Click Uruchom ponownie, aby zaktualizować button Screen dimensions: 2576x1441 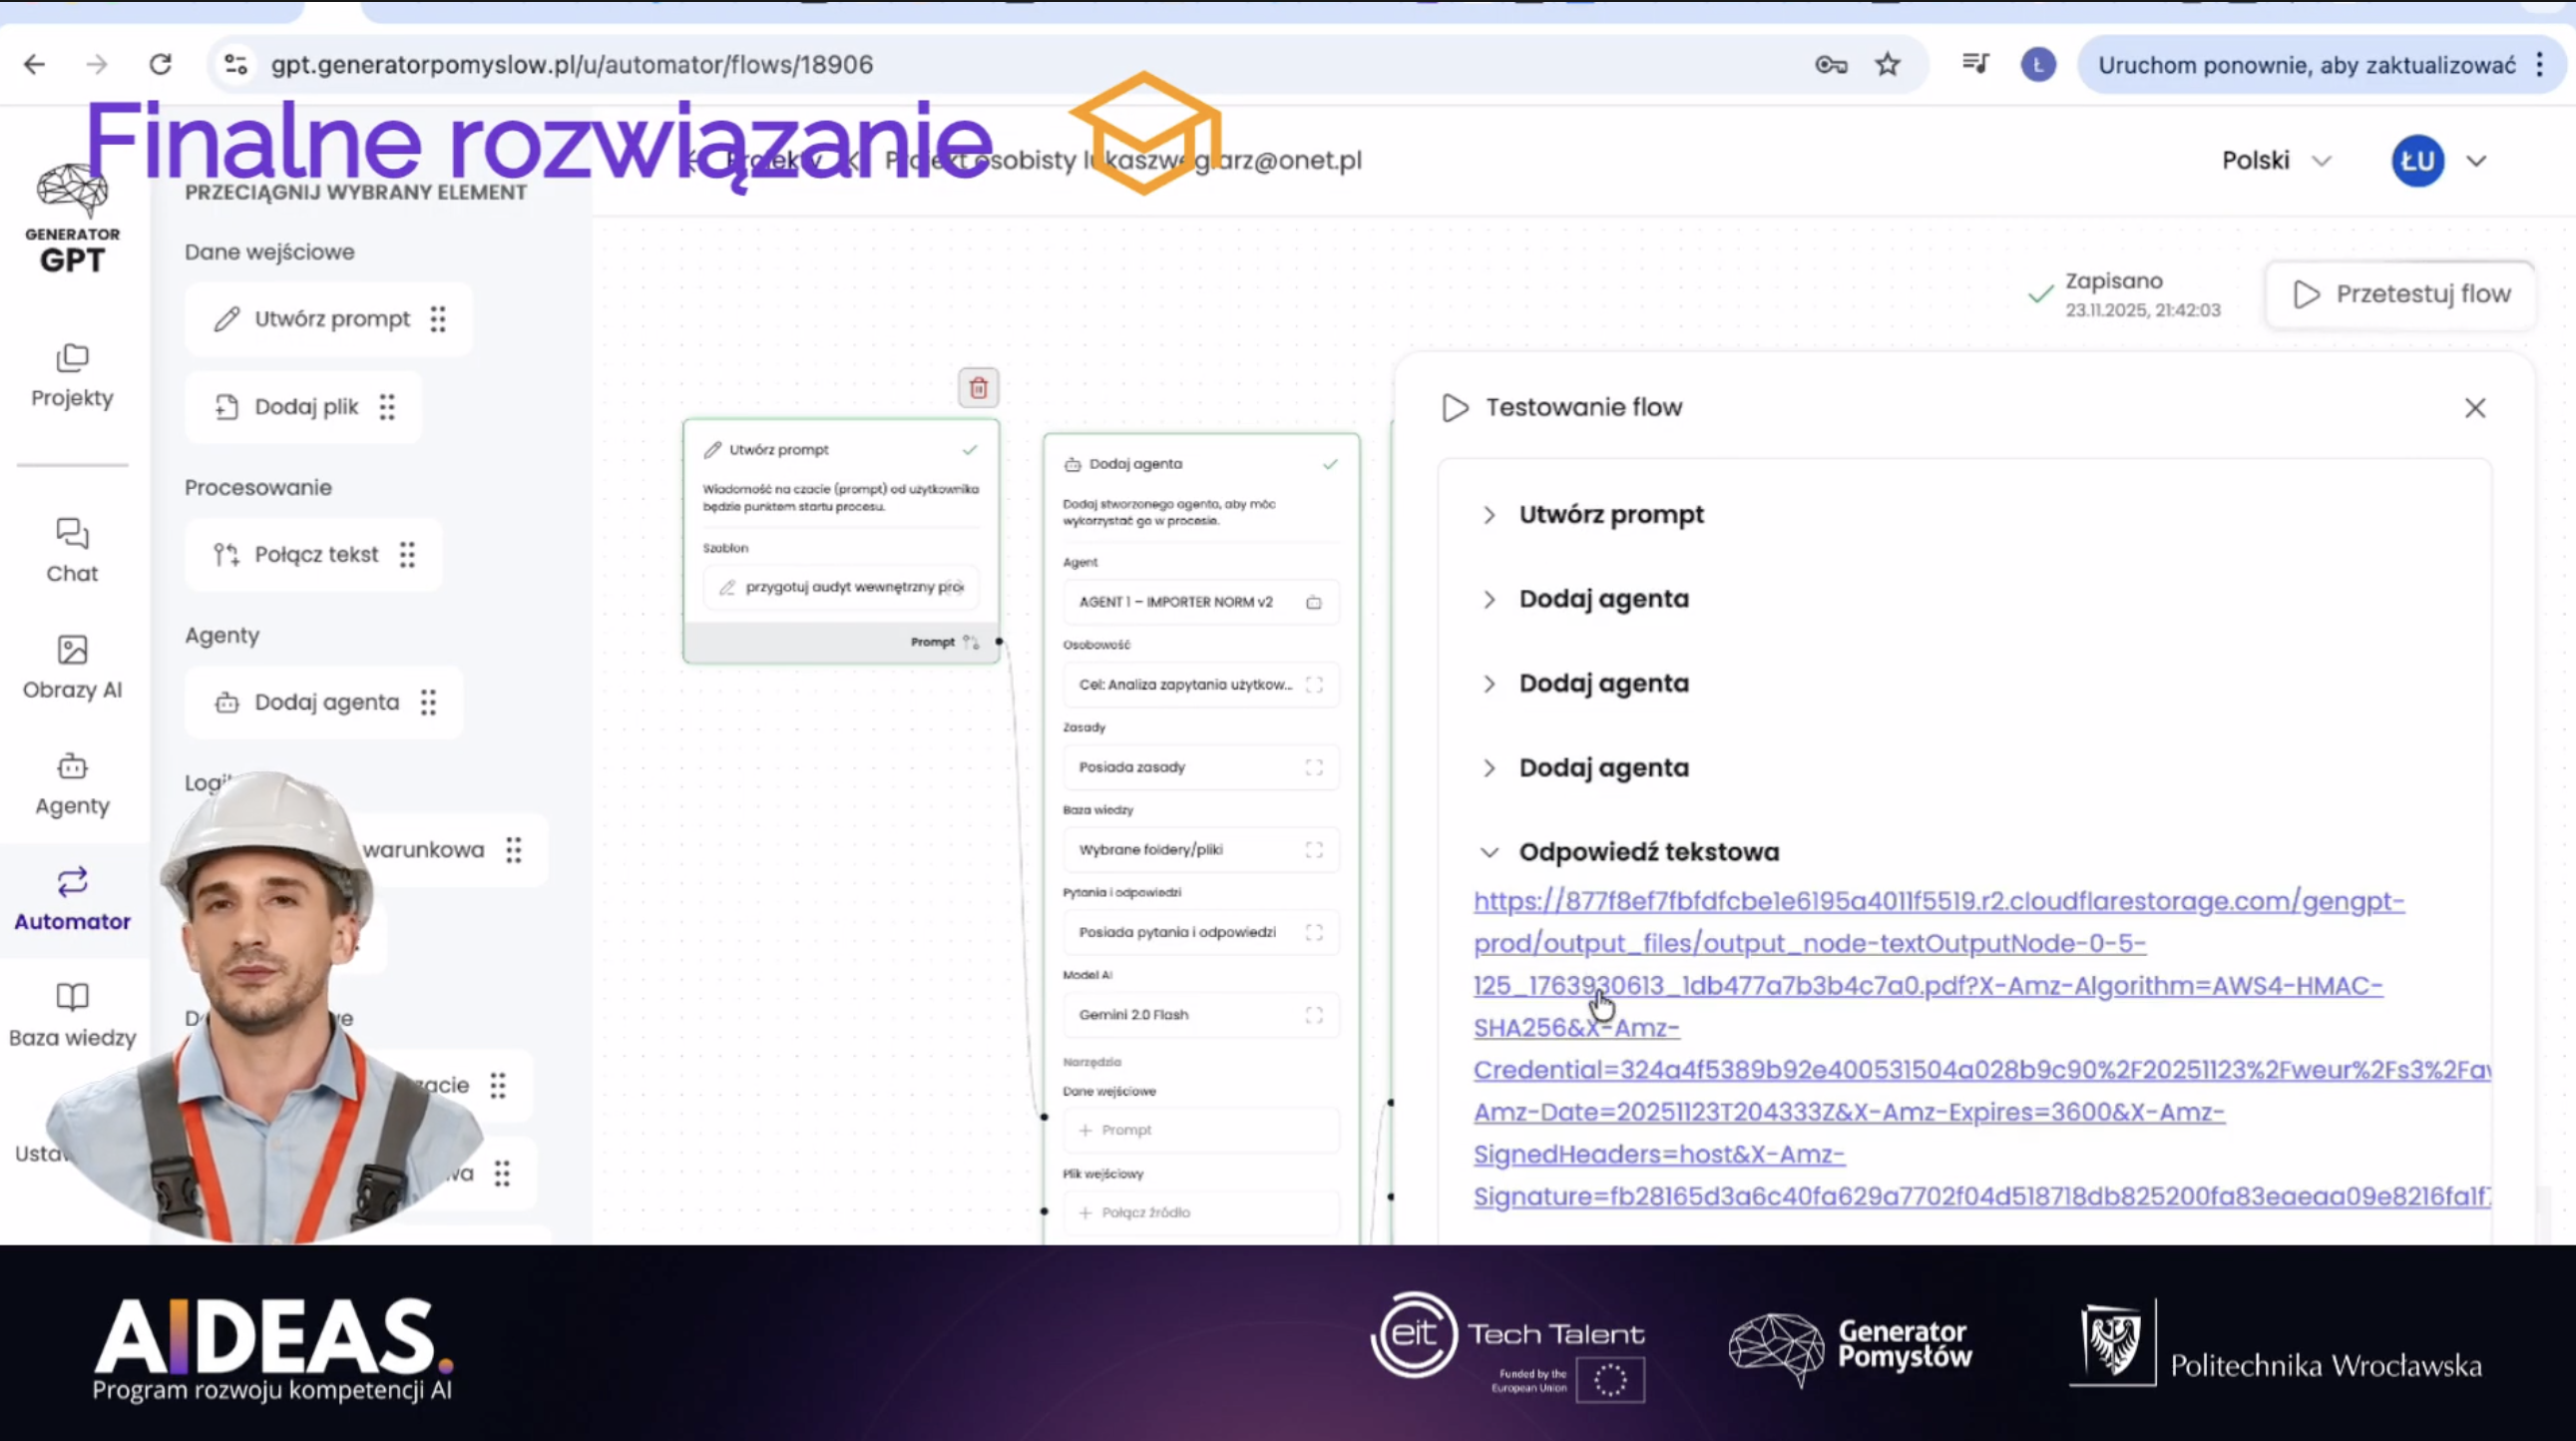coord(2305,66)
